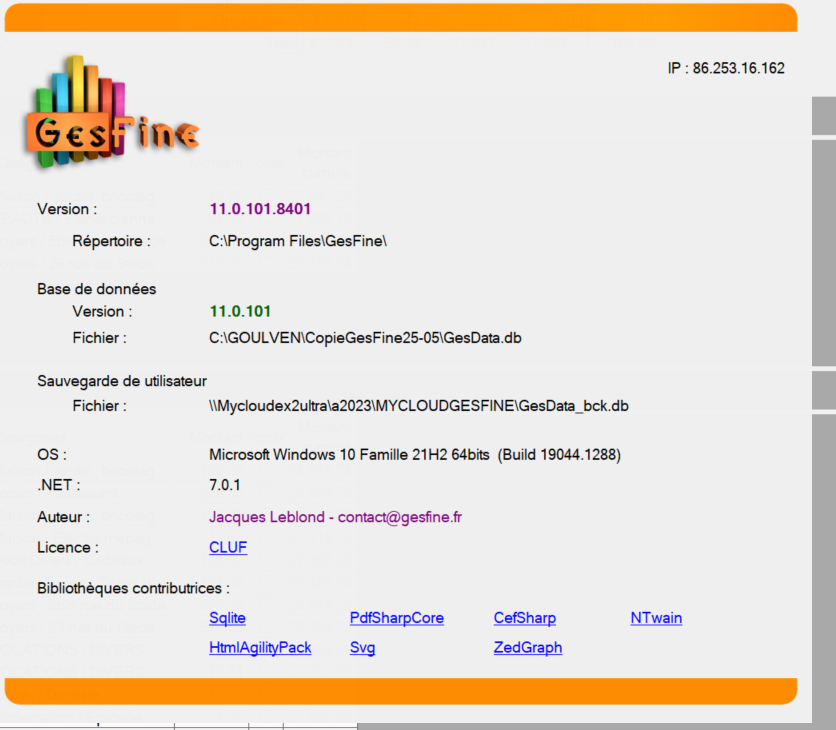Viewport: 836px width, 730px height.
Task: Open the PdfSharpCore library link
Action: click(396, 618)
